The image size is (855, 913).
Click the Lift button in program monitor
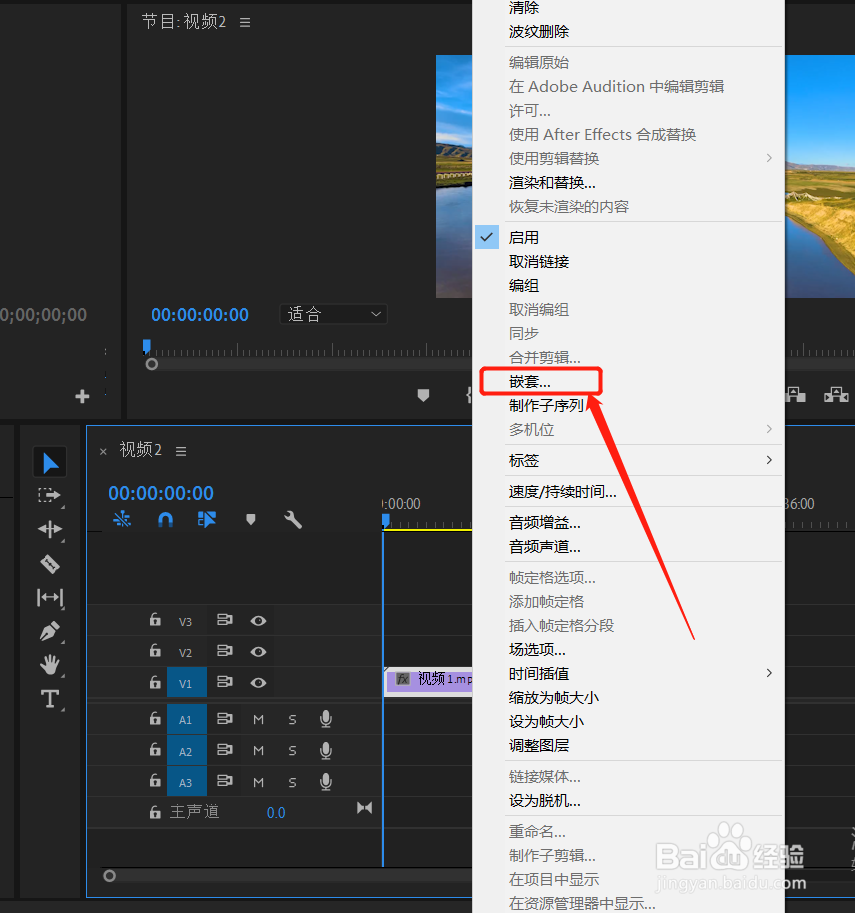click(795, 395)
